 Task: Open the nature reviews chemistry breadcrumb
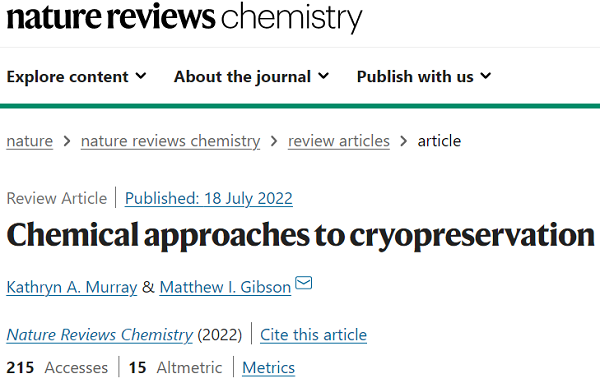170,141
